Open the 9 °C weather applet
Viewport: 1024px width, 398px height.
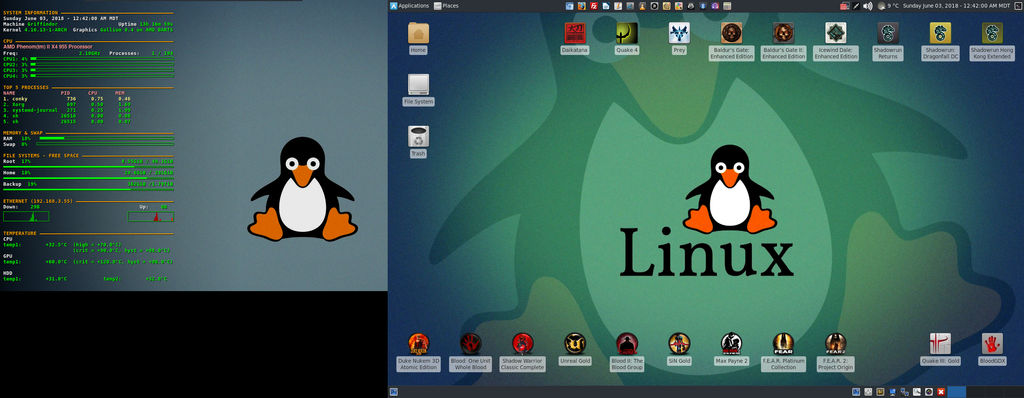coord(889,6)
